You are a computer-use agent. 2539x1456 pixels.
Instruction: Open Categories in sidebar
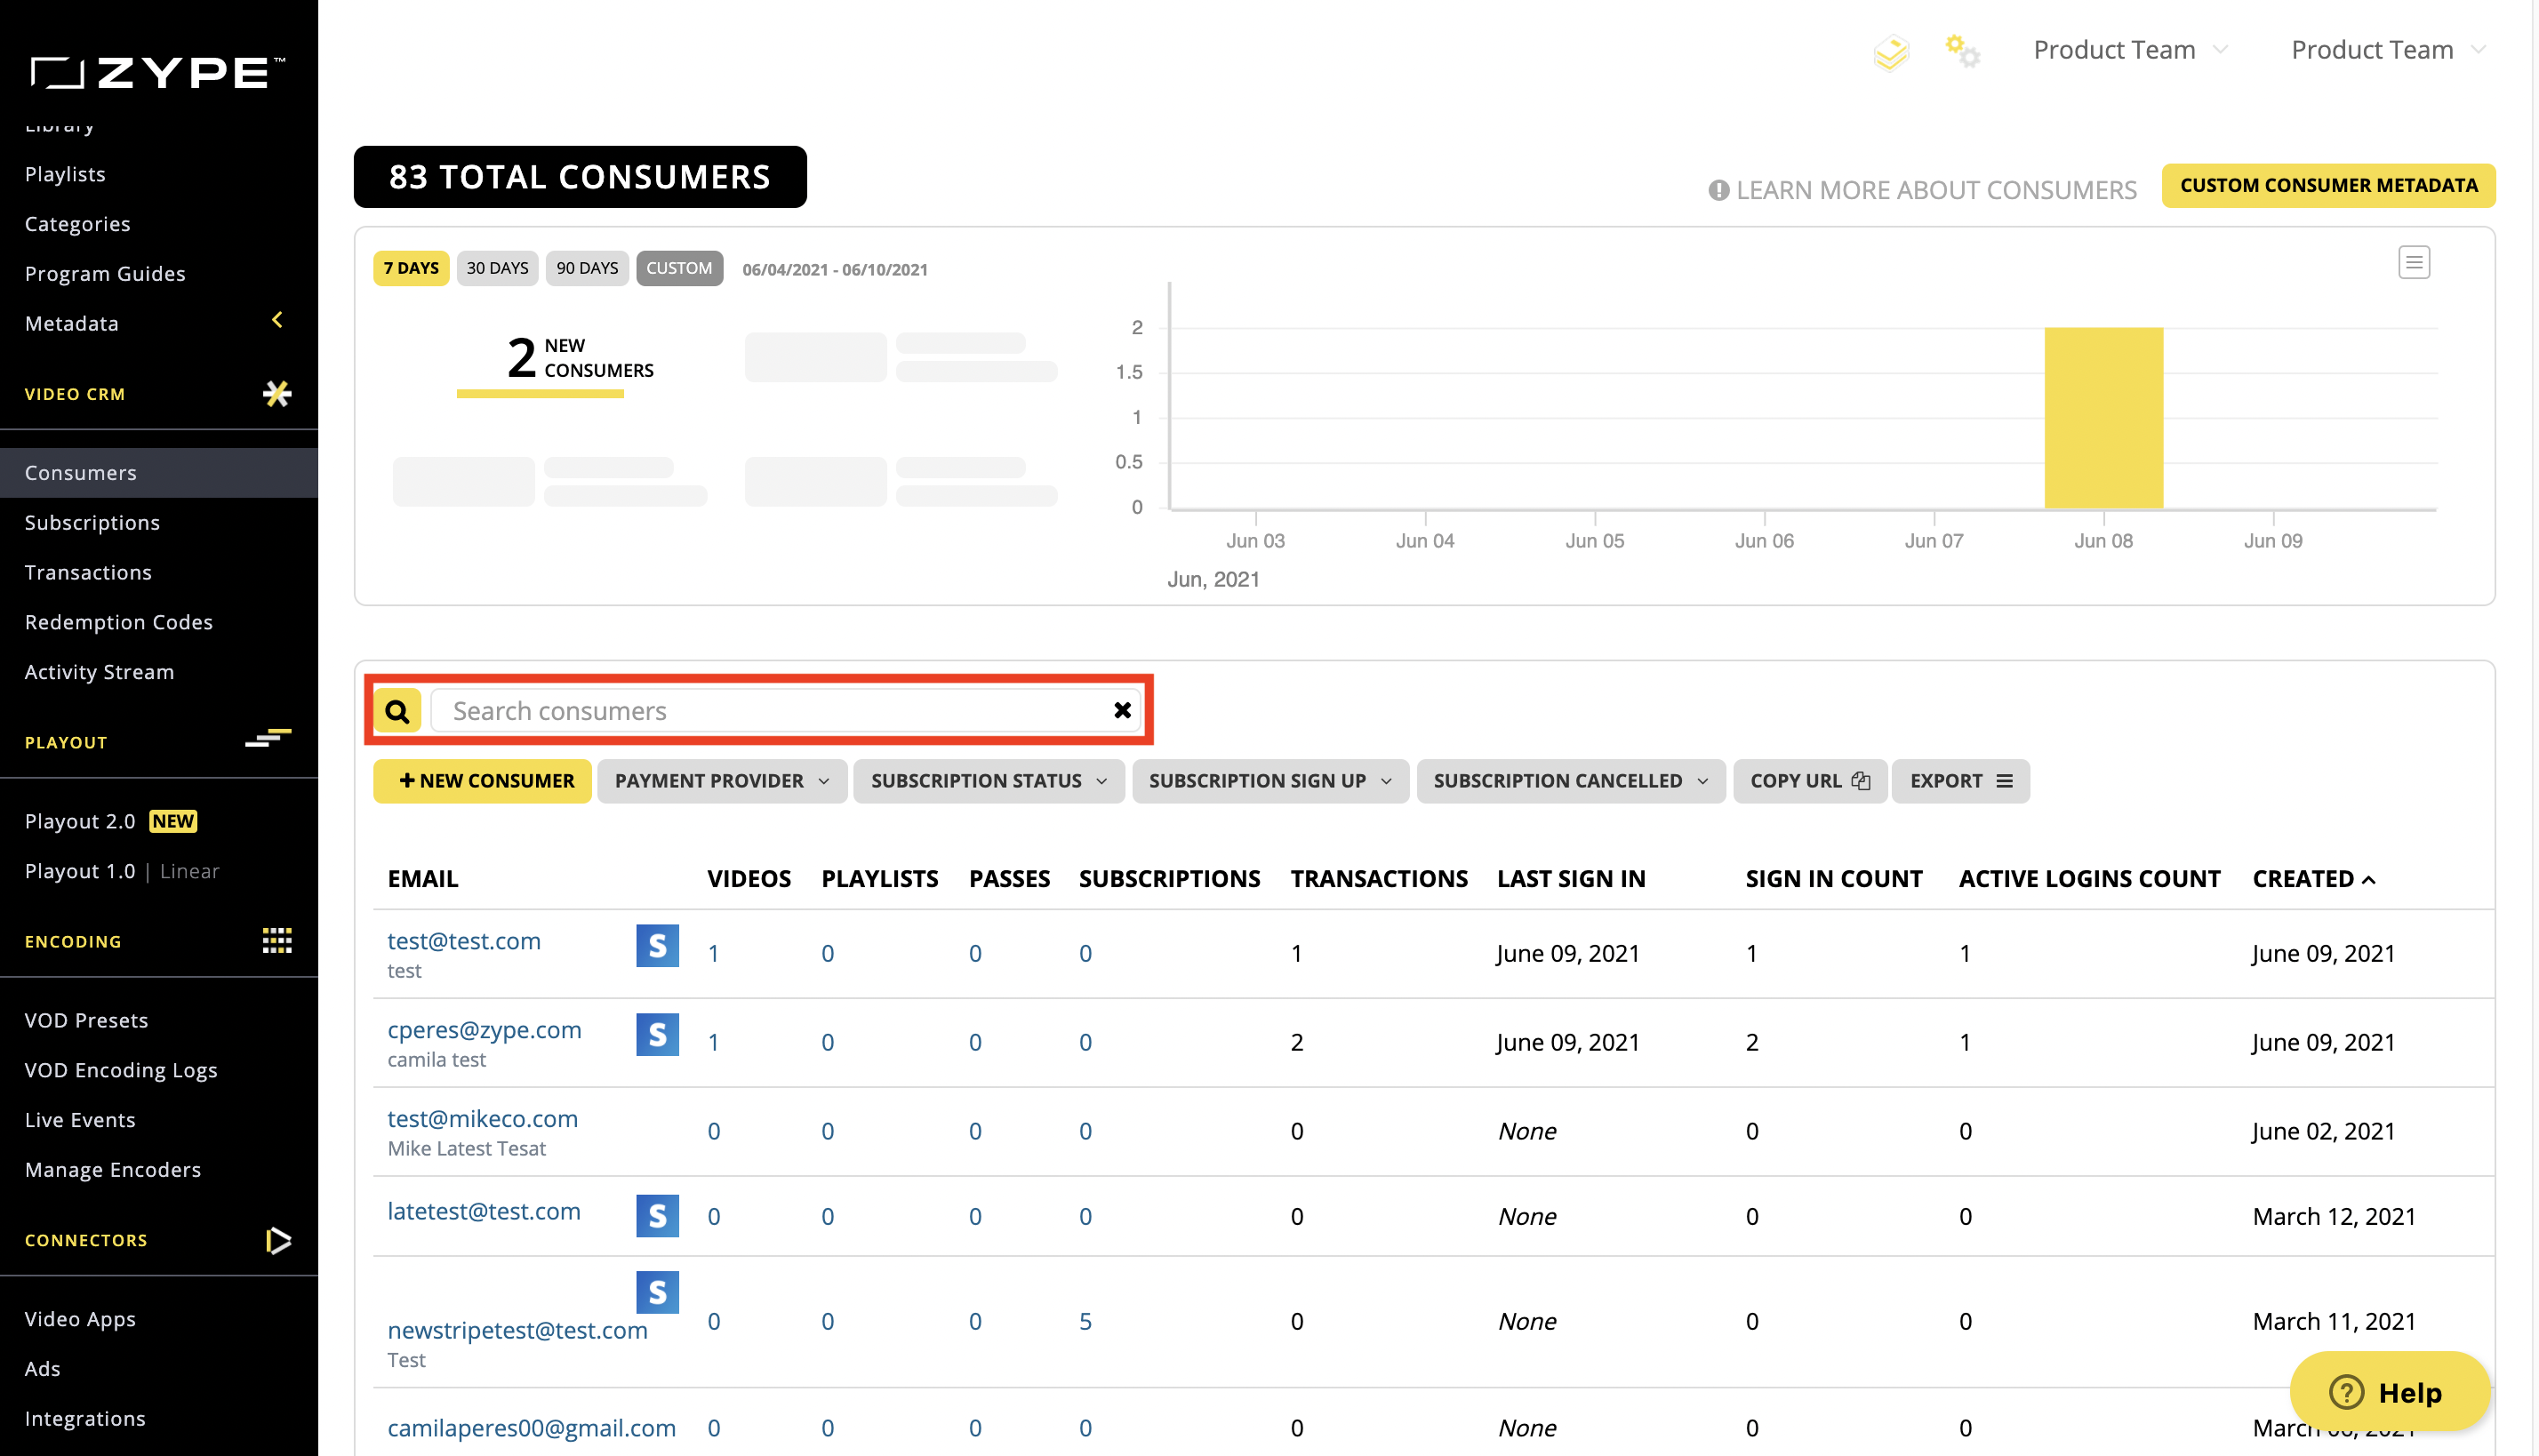77,224
